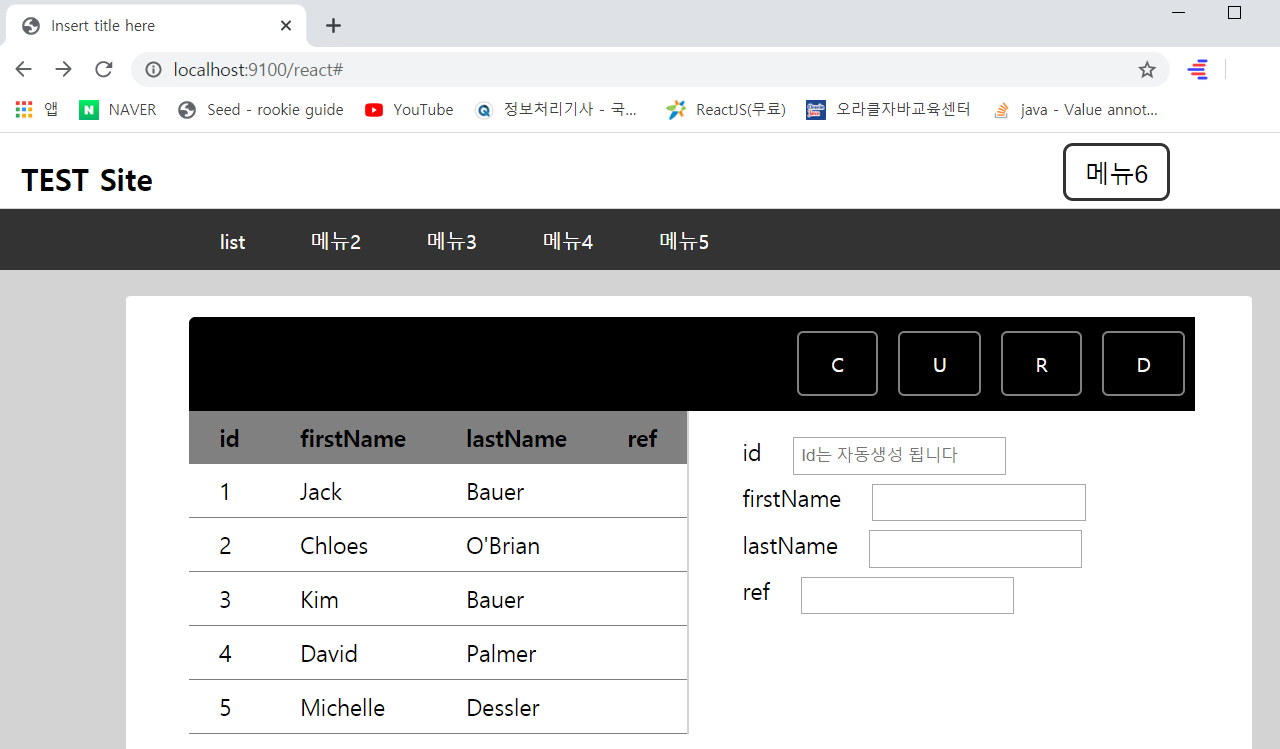Click the YouTube favicon in bookmarks bar
This screenshot has width=1280, height=749.
(x=374, y=110)
